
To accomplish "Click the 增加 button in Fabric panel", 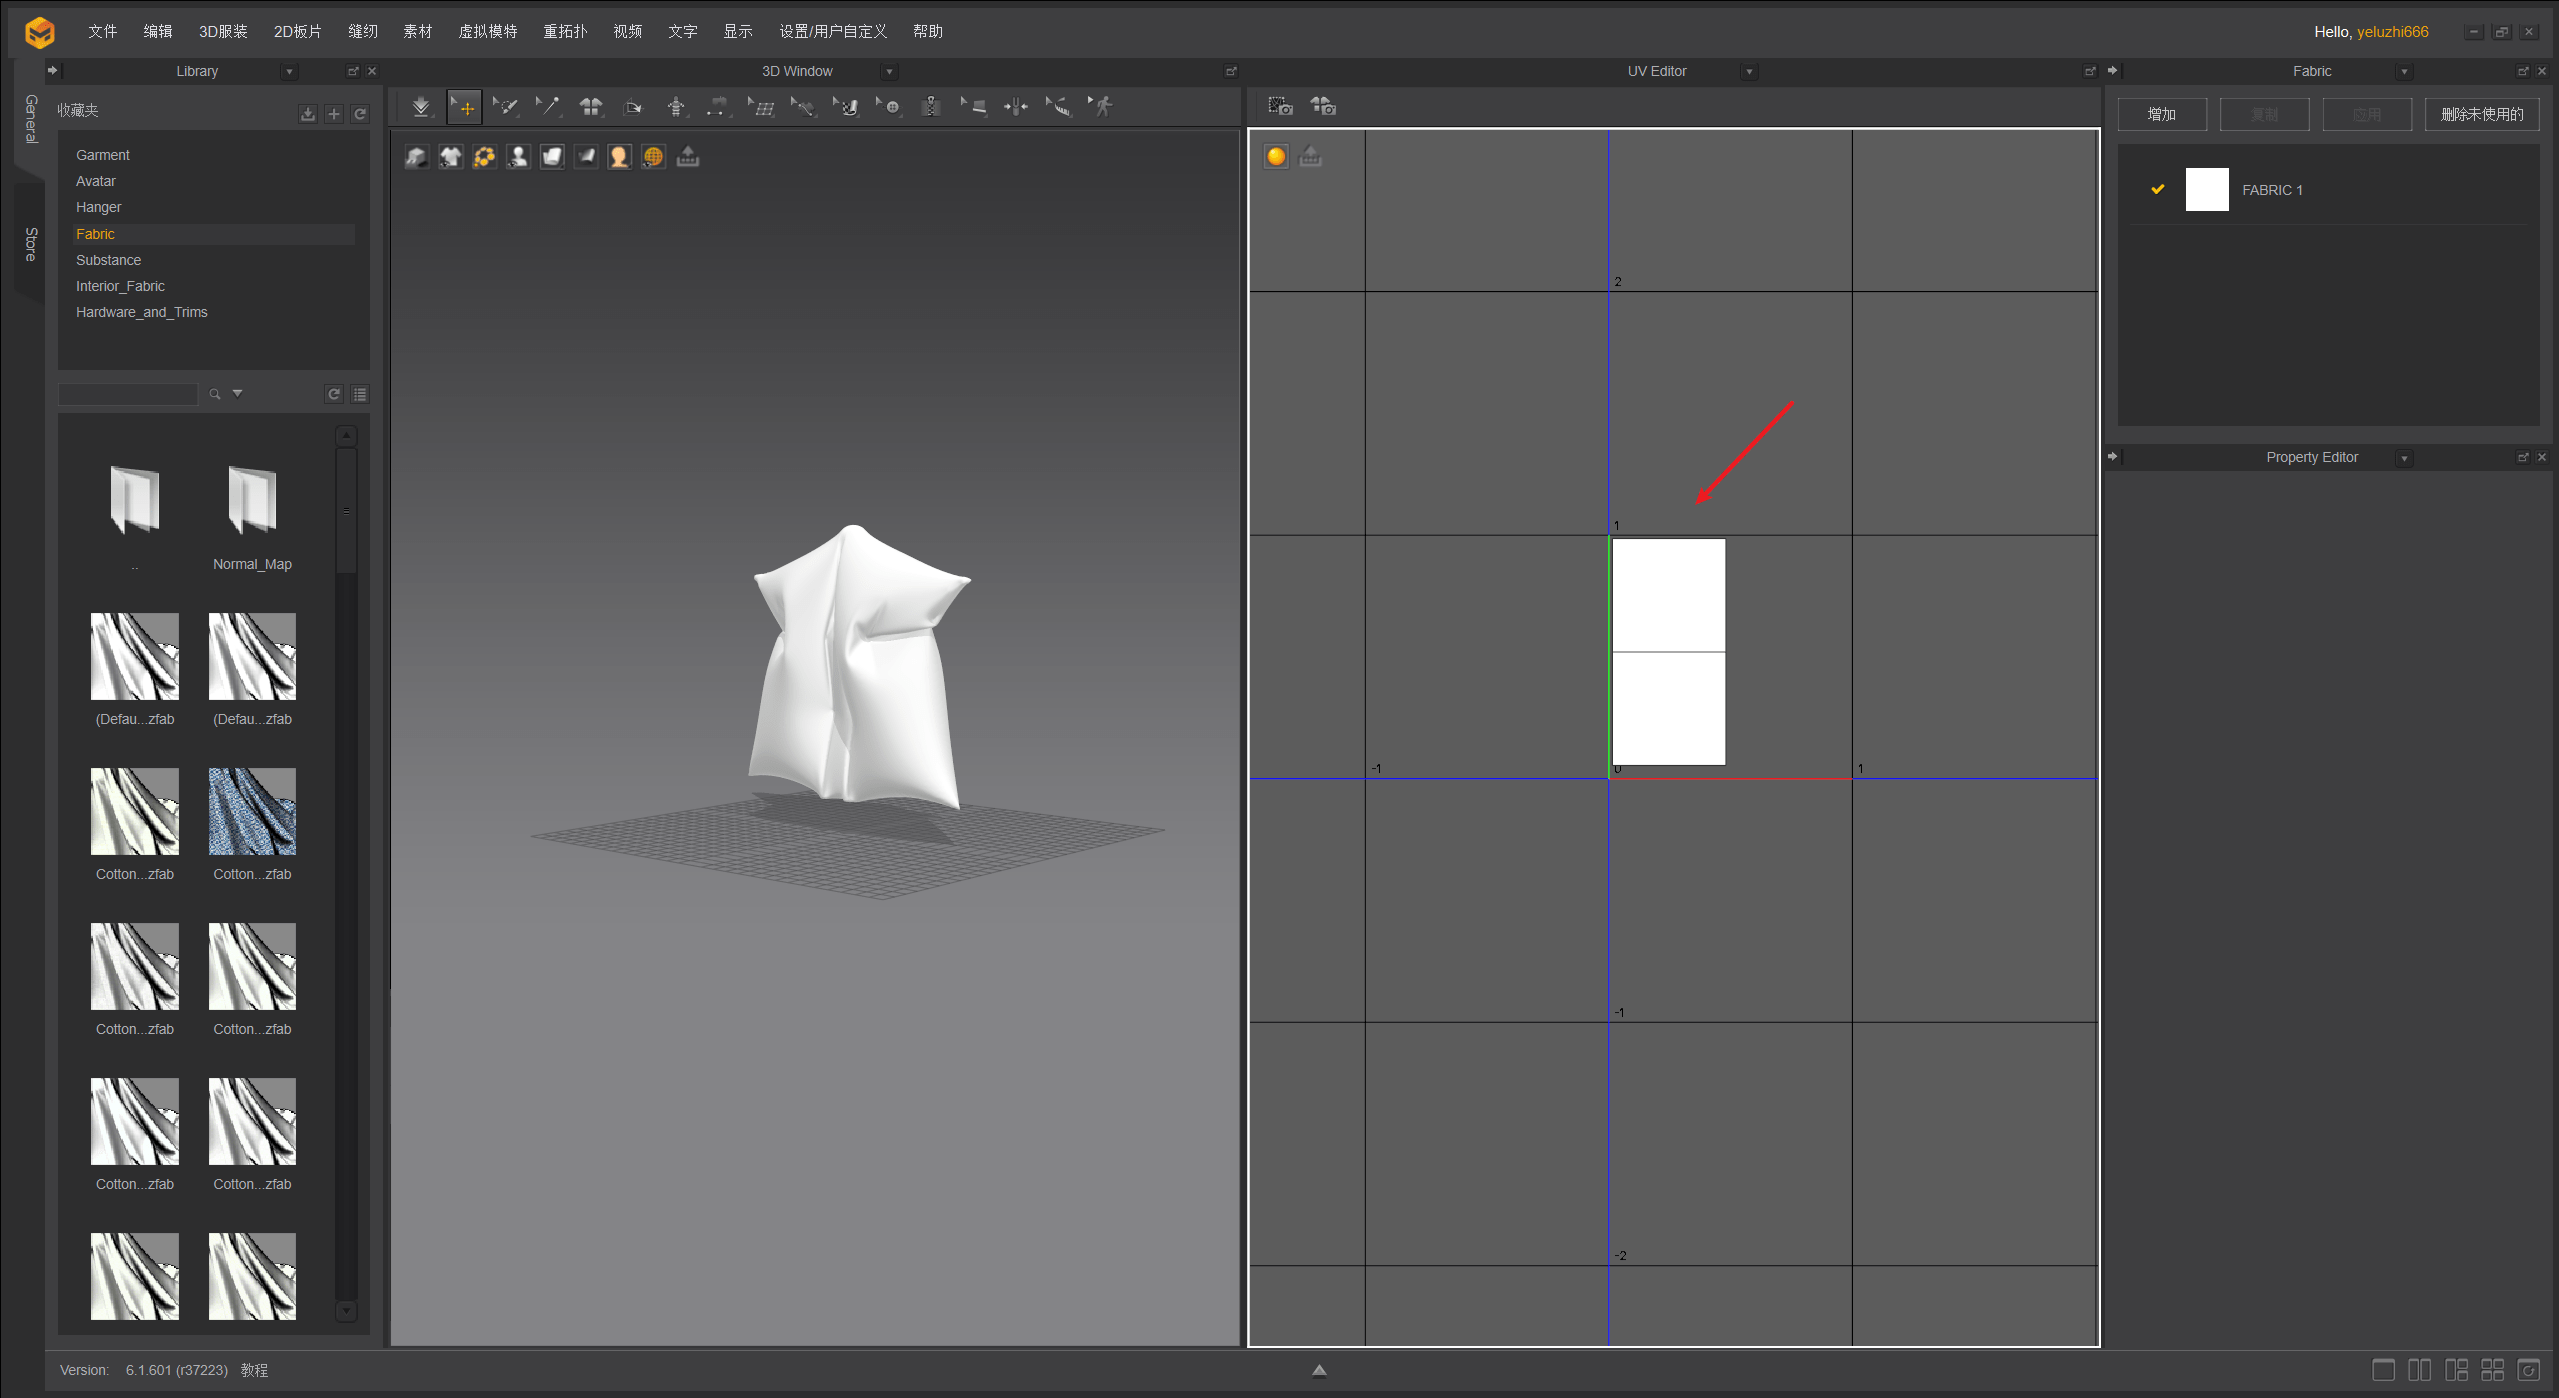I will click(2161, 115).
